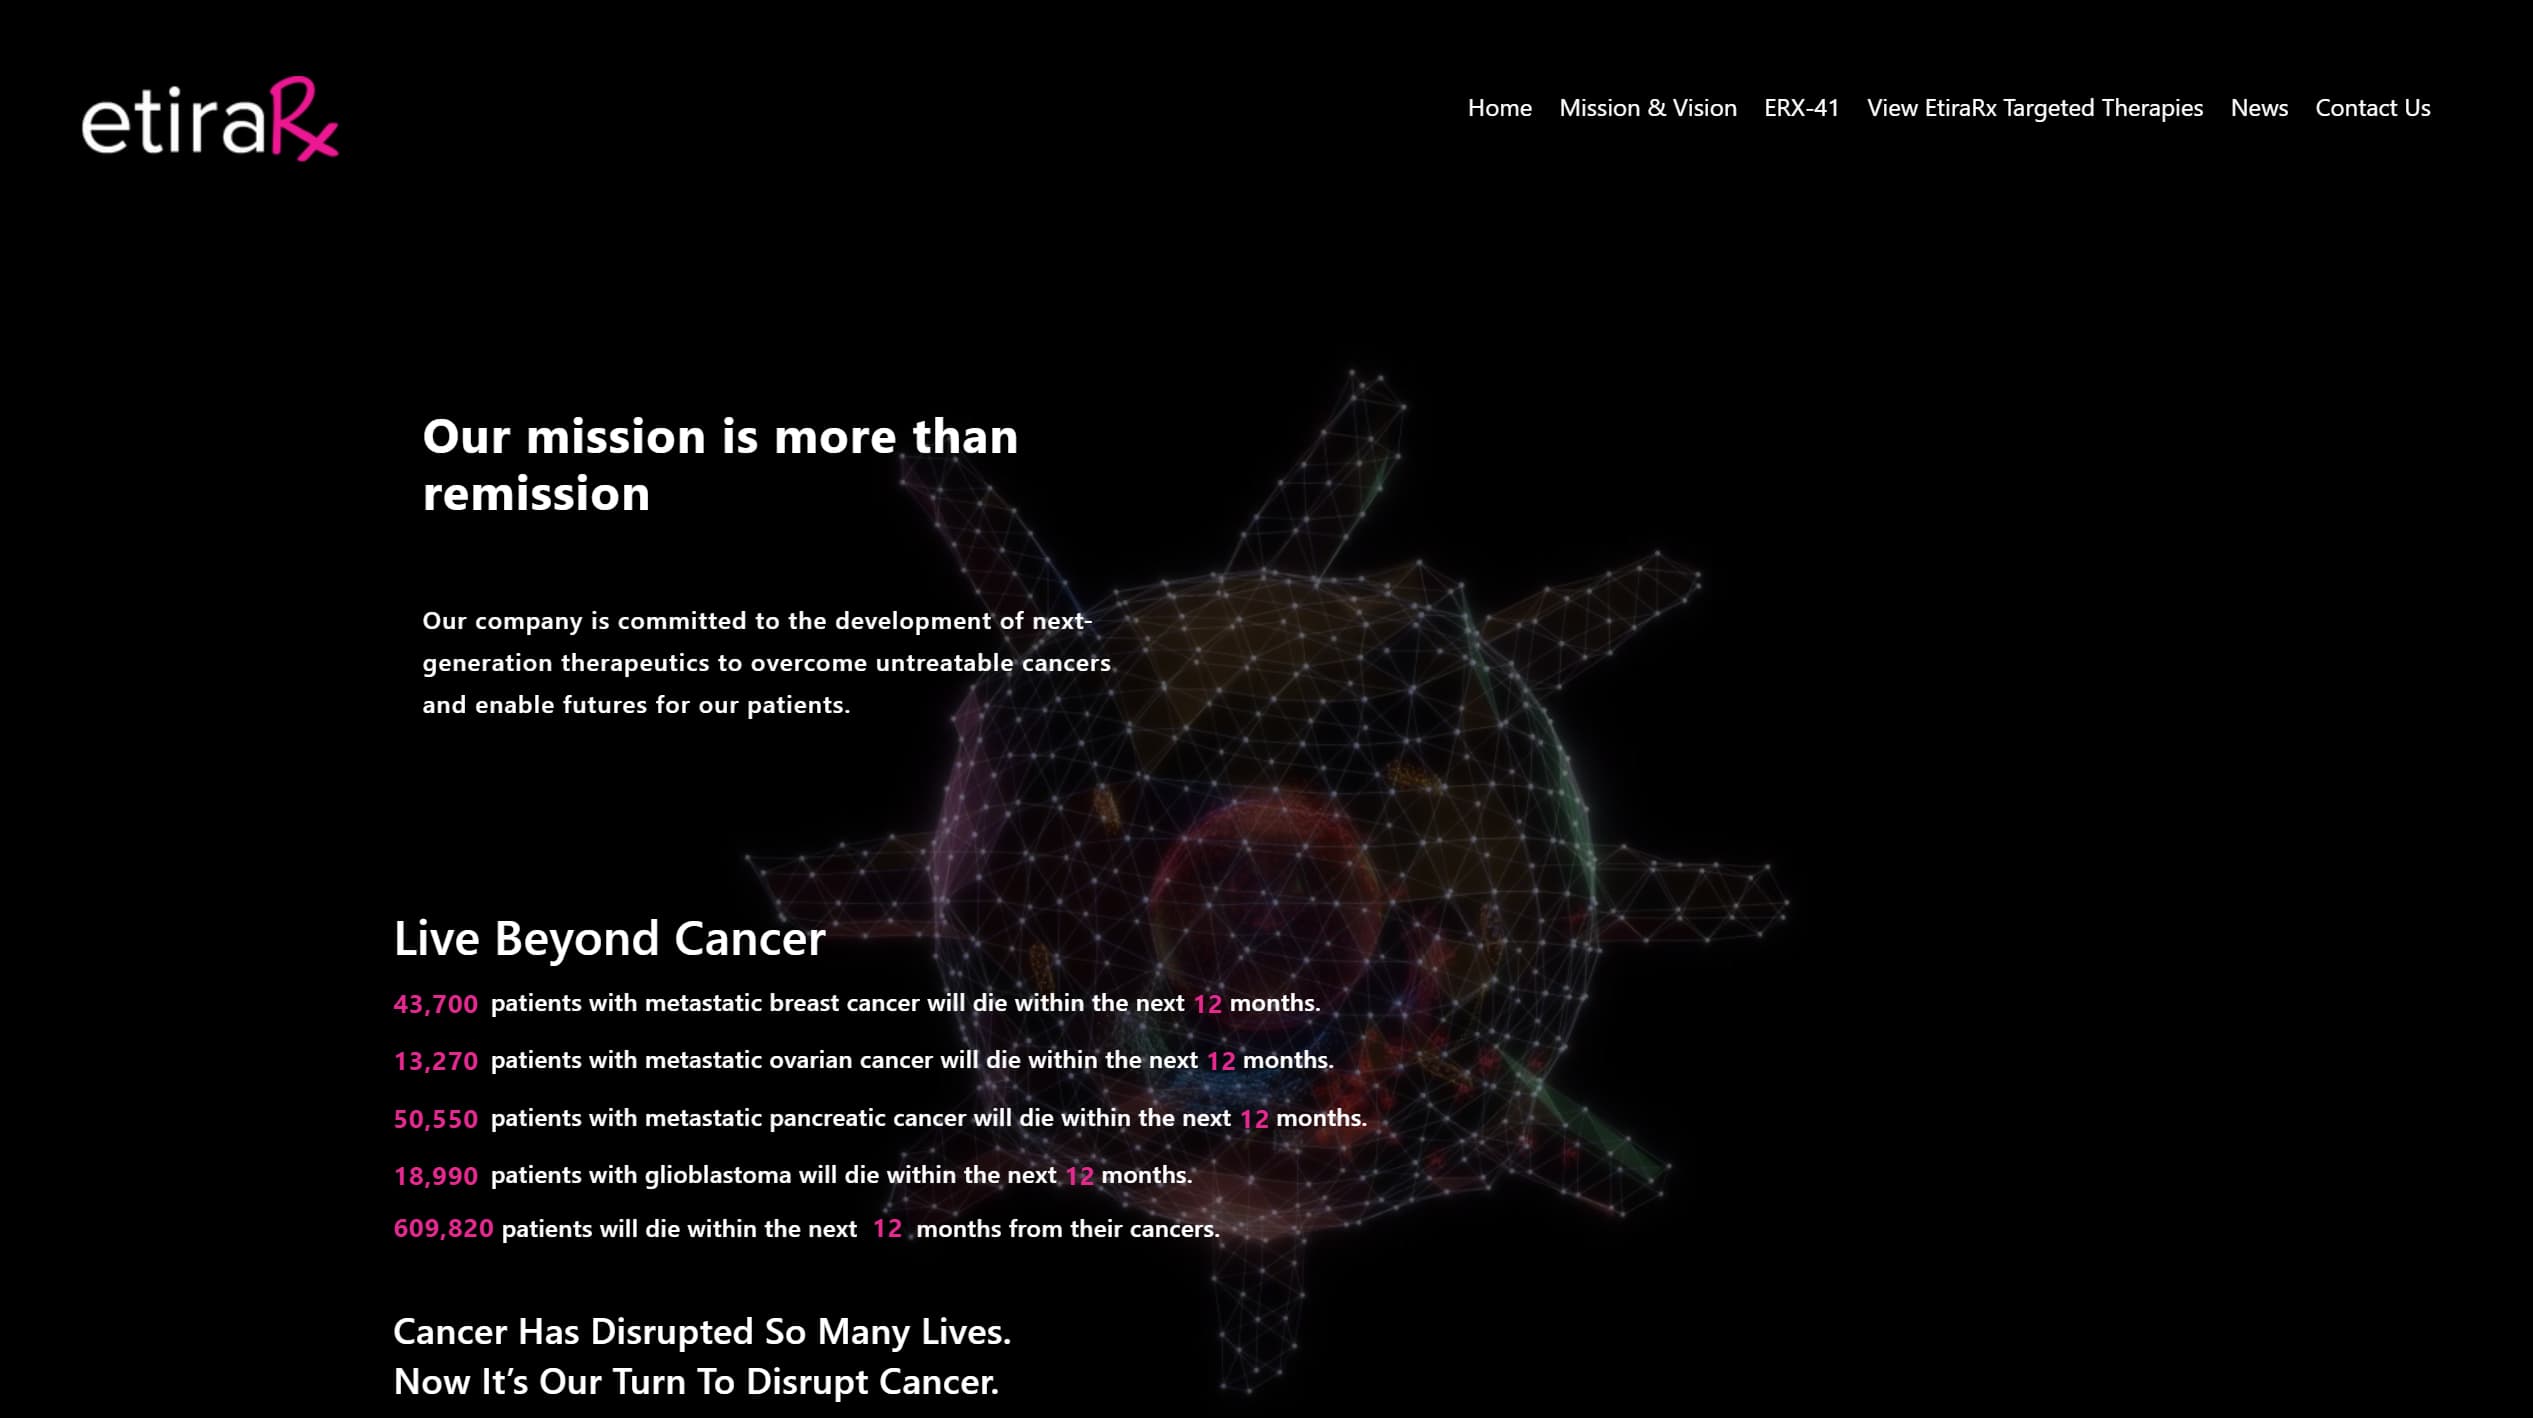Image resolution: width=2533 pixels, height=1418 pixels.
Task: Open the ERX-41 nav link
Action: [x=1801, y=108]
